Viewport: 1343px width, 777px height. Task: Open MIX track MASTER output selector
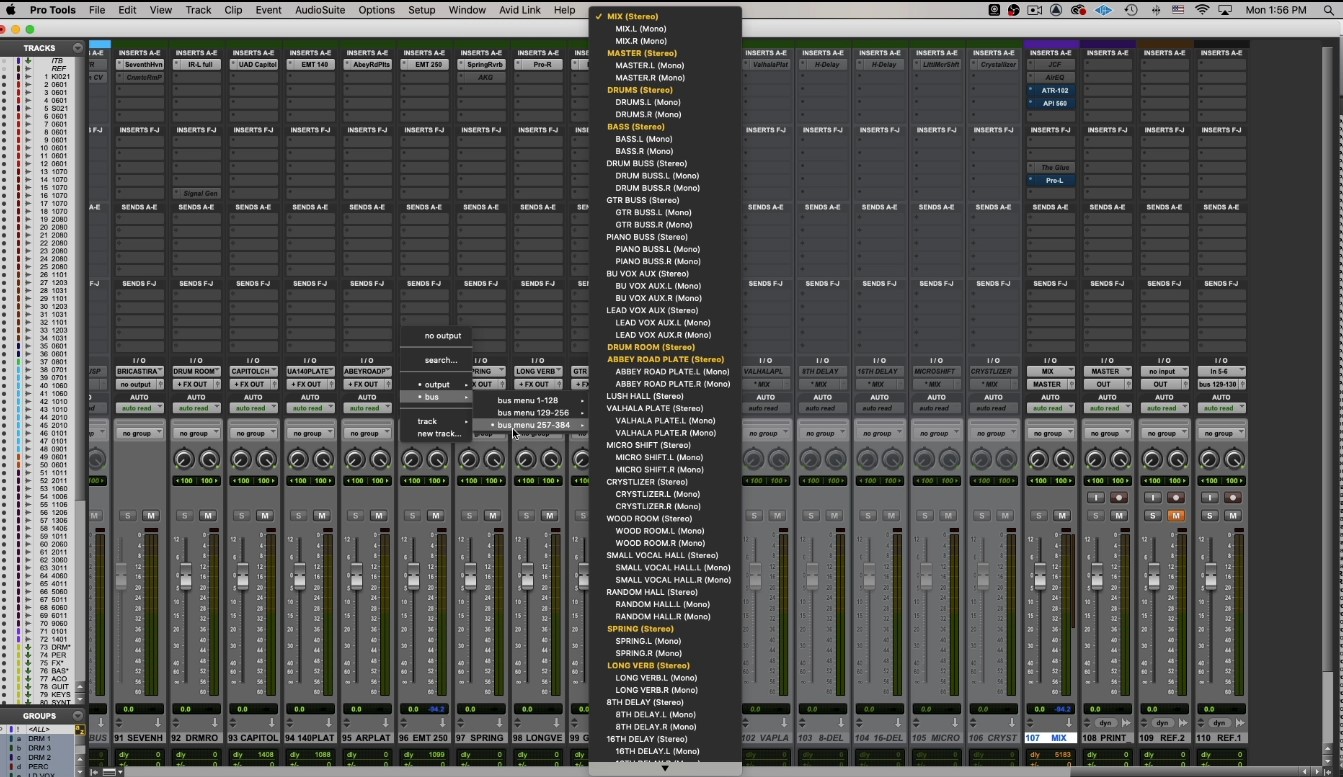1047,384
